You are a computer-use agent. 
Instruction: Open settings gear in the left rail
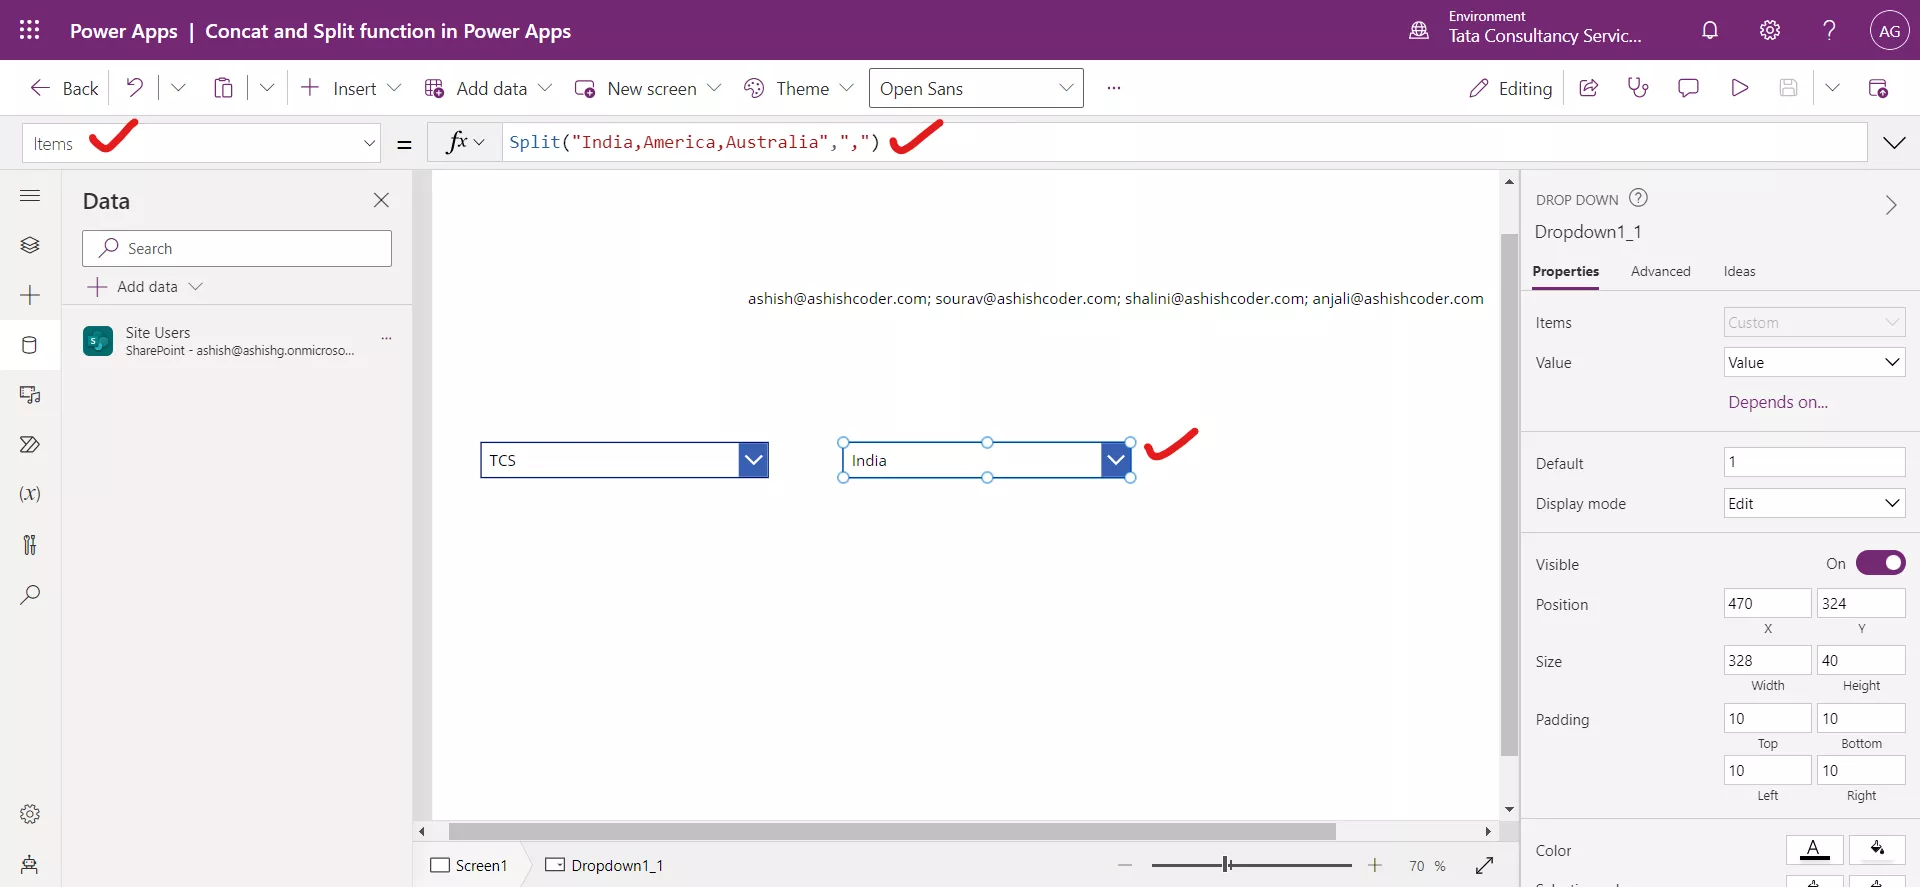tap(30, 814)
